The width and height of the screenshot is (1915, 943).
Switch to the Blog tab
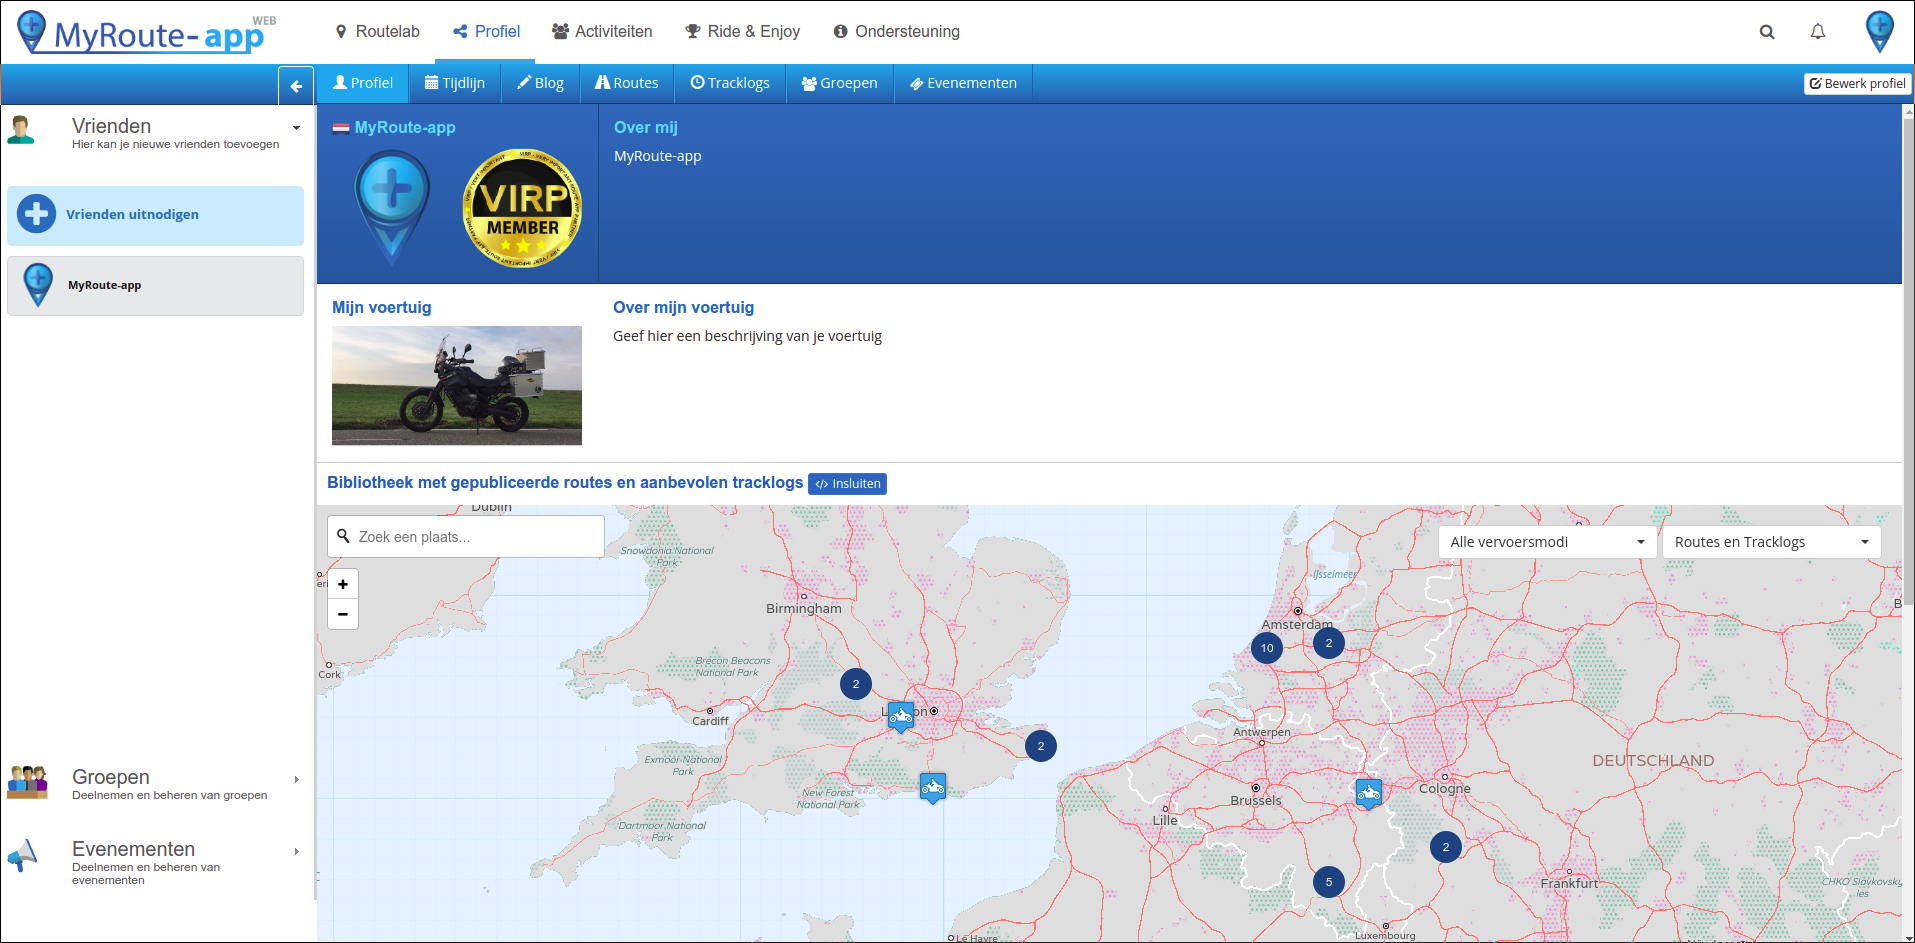[540, 84]
